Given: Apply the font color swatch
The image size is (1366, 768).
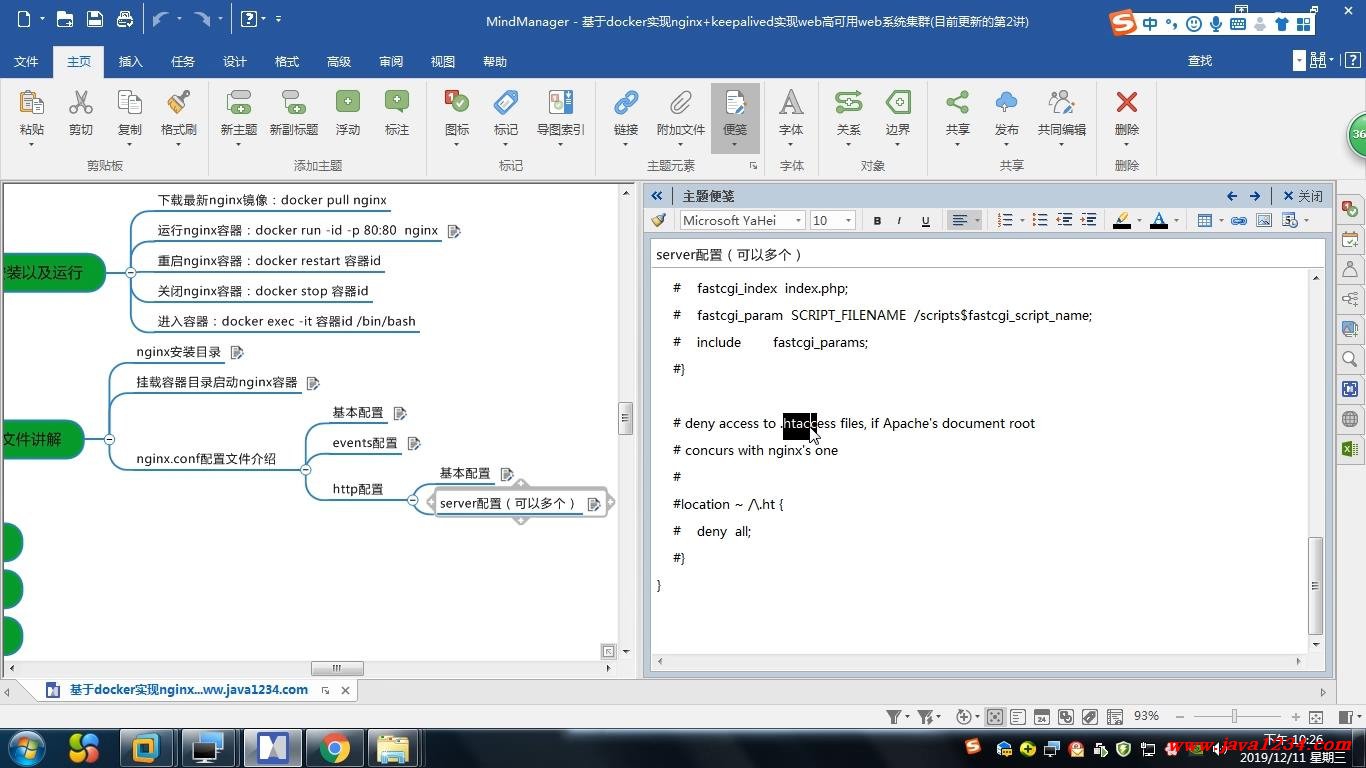Looking at the screenshot, I should (x=1159, y=221).
